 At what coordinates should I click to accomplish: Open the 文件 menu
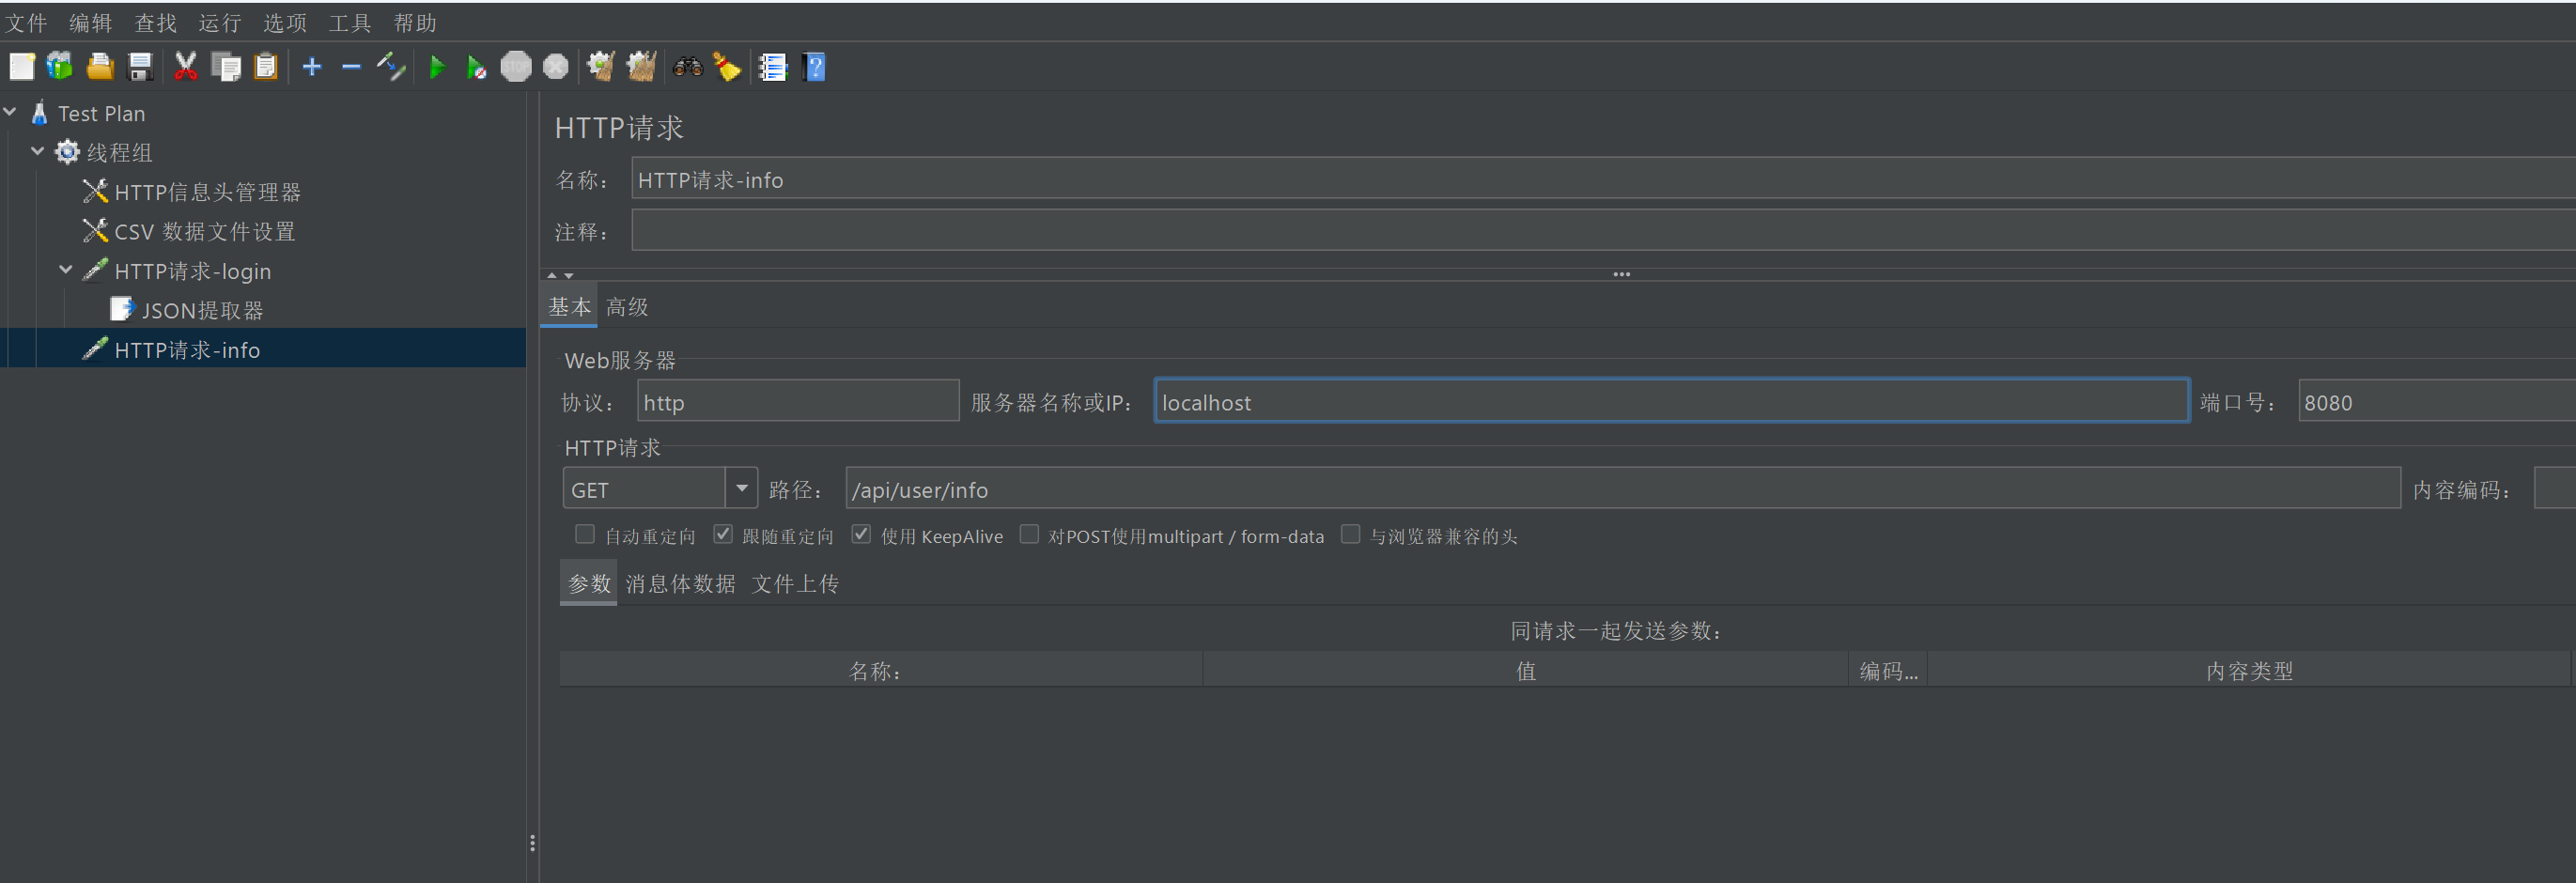coord(26,22)
